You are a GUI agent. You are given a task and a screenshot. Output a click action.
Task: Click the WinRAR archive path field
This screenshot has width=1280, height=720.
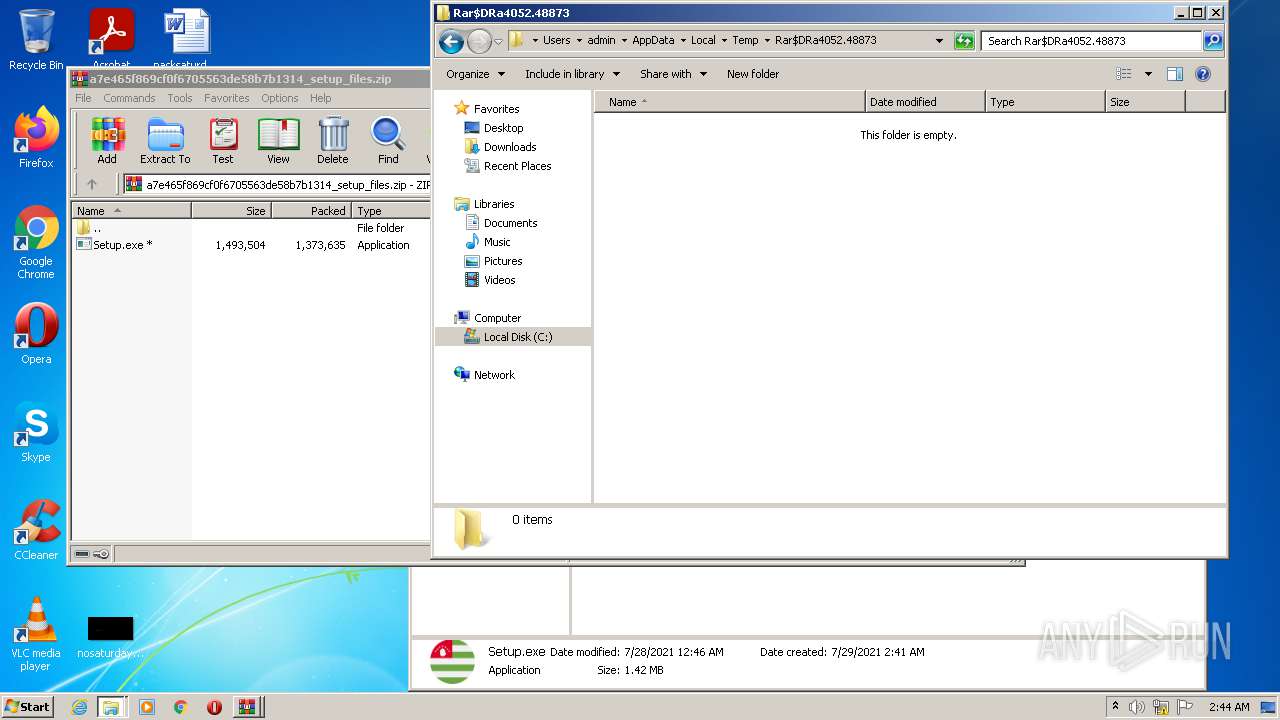tap(277, 184)
